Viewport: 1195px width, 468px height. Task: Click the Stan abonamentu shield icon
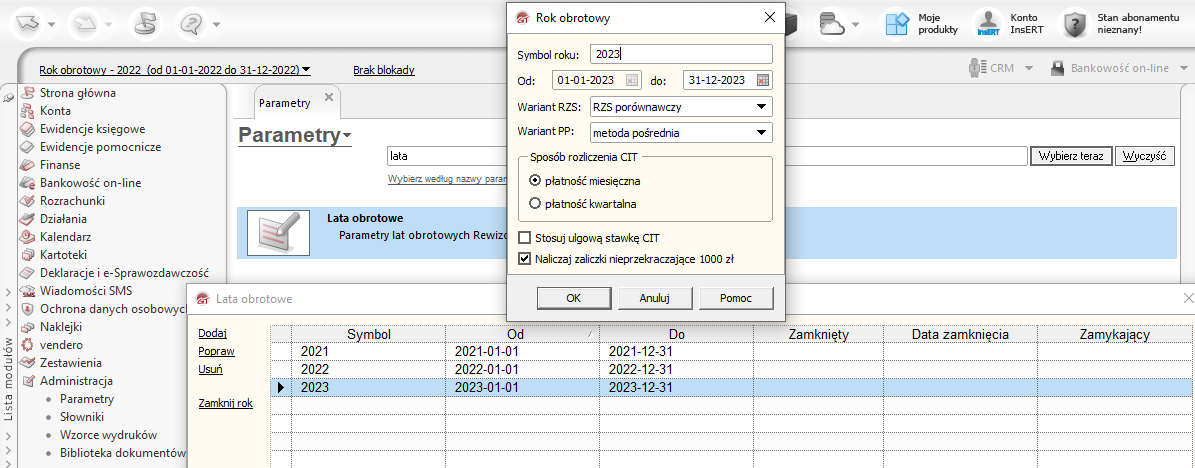(1074, 24)
